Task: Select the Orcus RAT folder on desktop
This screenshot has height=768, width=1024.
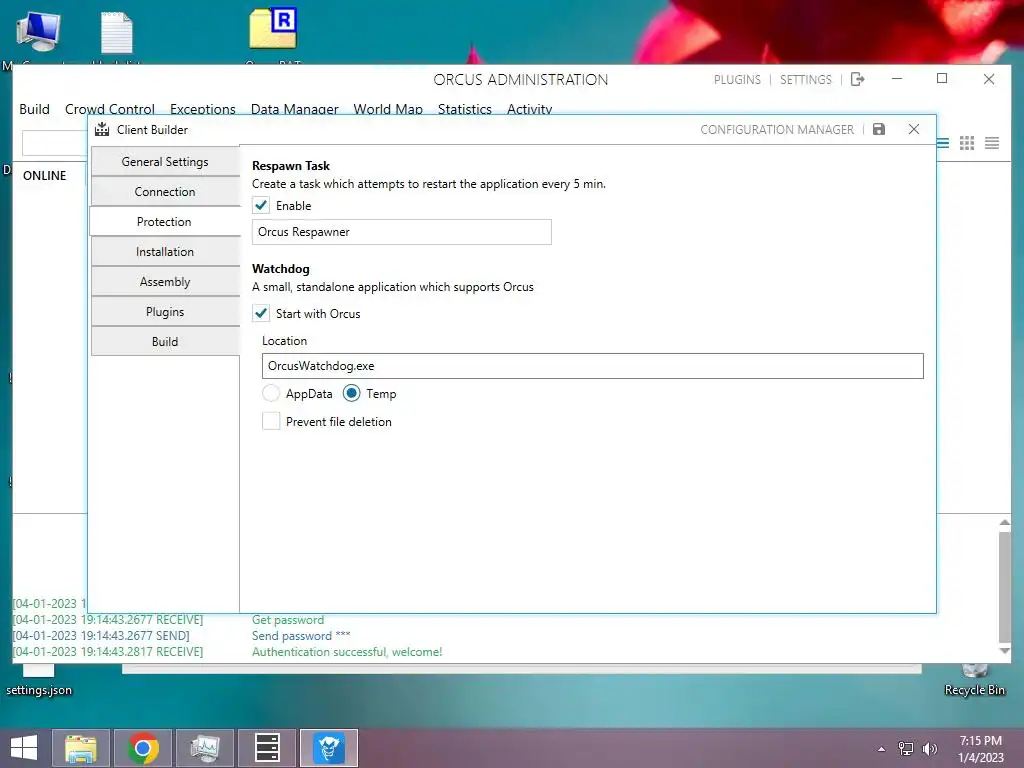Action: [x=273, y=29]
